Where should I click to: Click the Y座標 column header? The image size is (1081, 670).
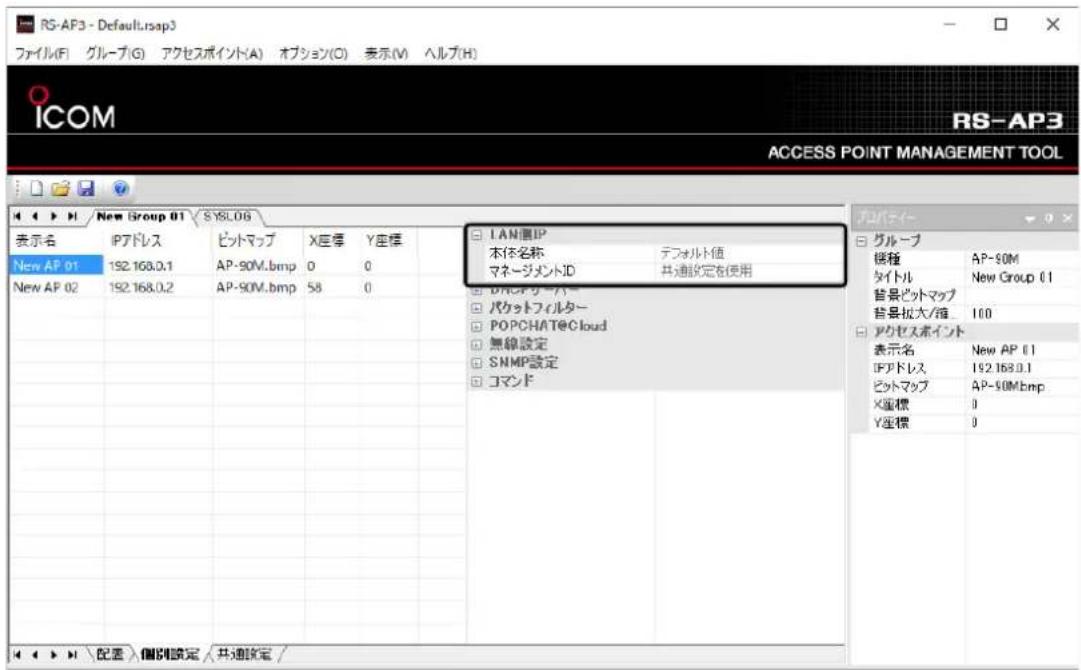pyautogui.click(x=389, y=241)
